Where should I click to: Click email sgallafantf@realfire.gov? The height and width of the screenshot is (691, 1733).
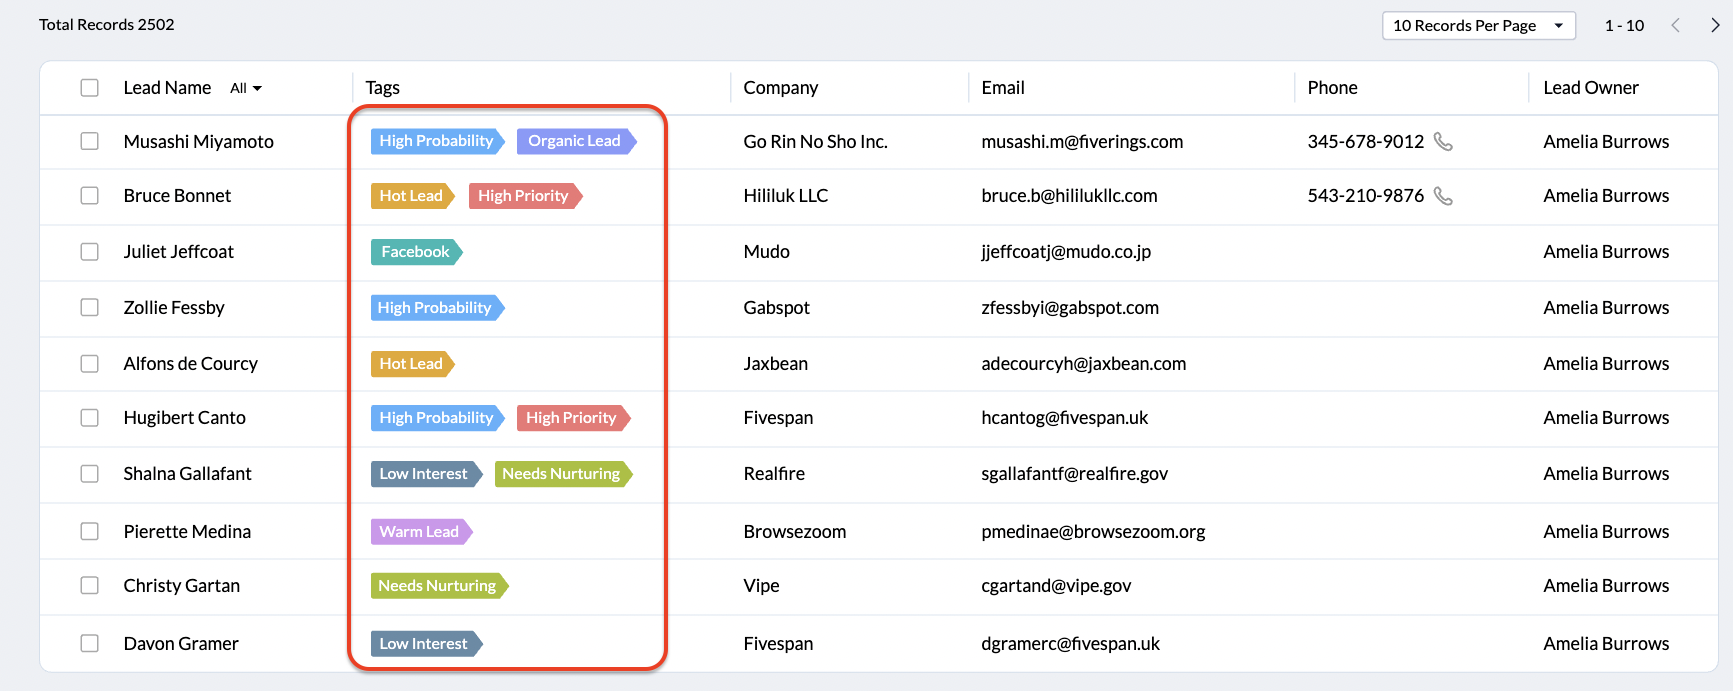coord(1074,473)
